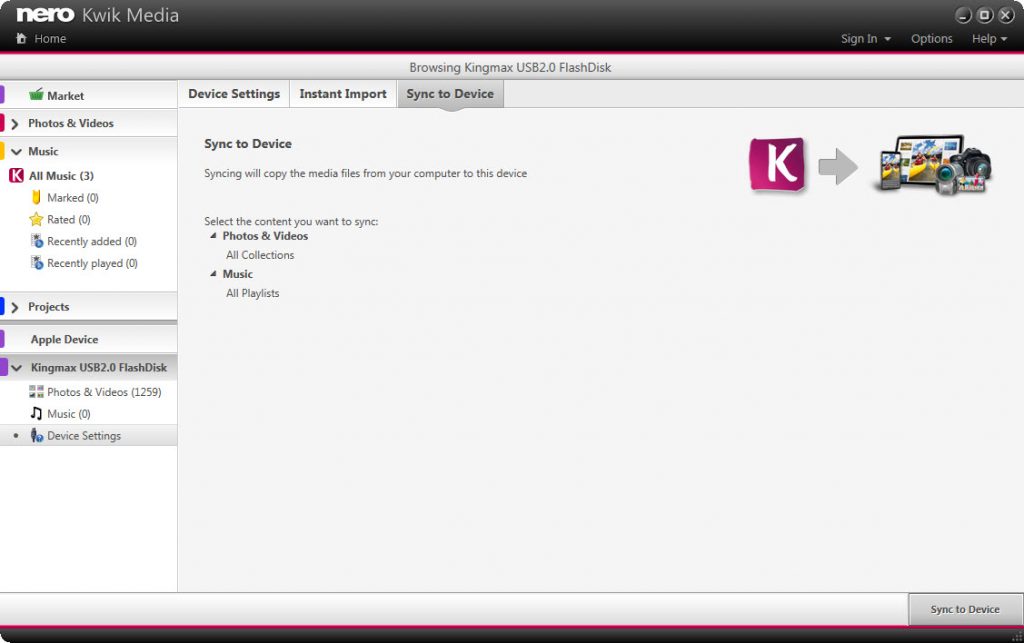The width and height of the screenshot is (1024, 643).
Task: Open the Options menu
Action: point(931,39)
